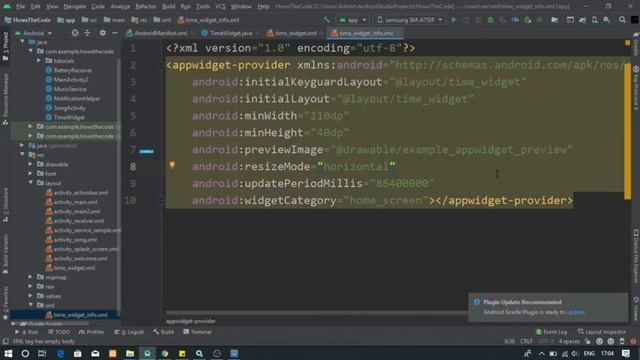Toggle the Favorites side tab

(5, 303)
